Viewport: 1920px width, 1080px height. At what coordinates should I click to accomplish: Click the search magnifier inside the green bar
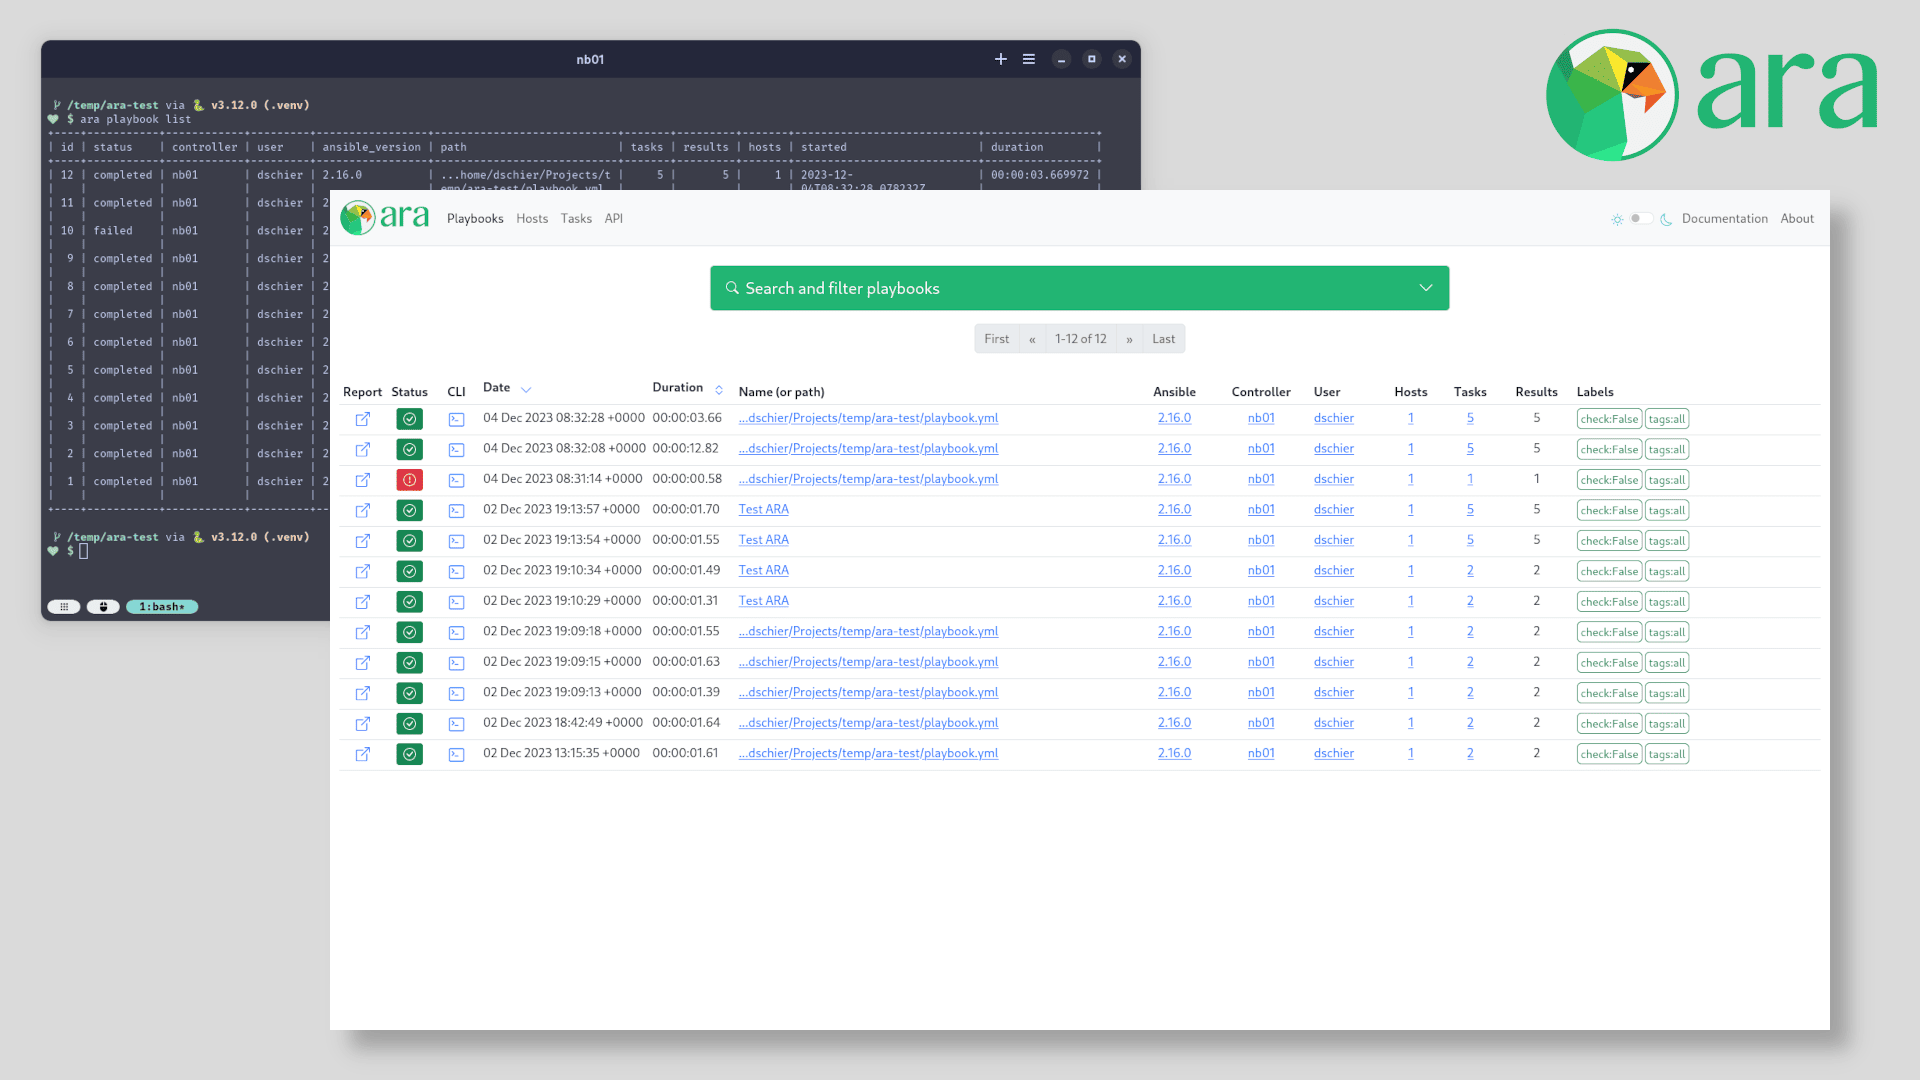[731, 288]
